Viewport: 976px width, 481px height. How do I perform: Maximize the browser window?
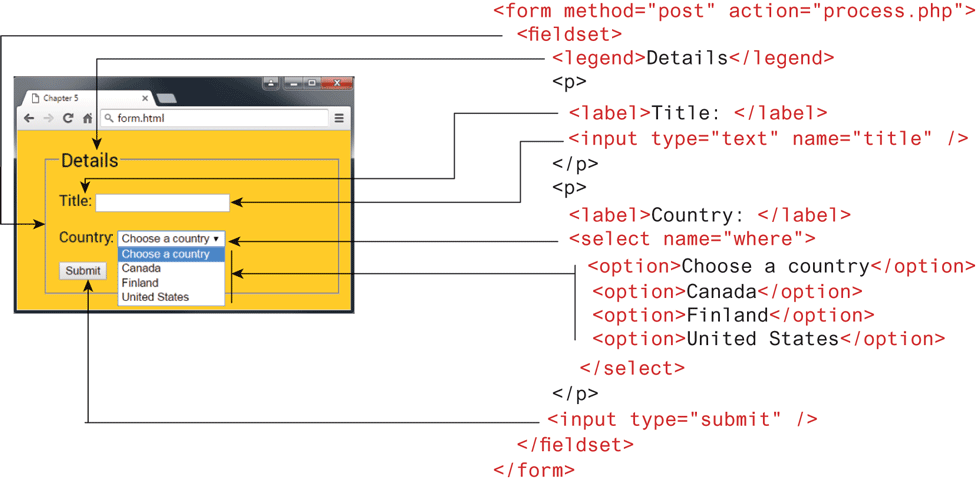coord(312,82)
